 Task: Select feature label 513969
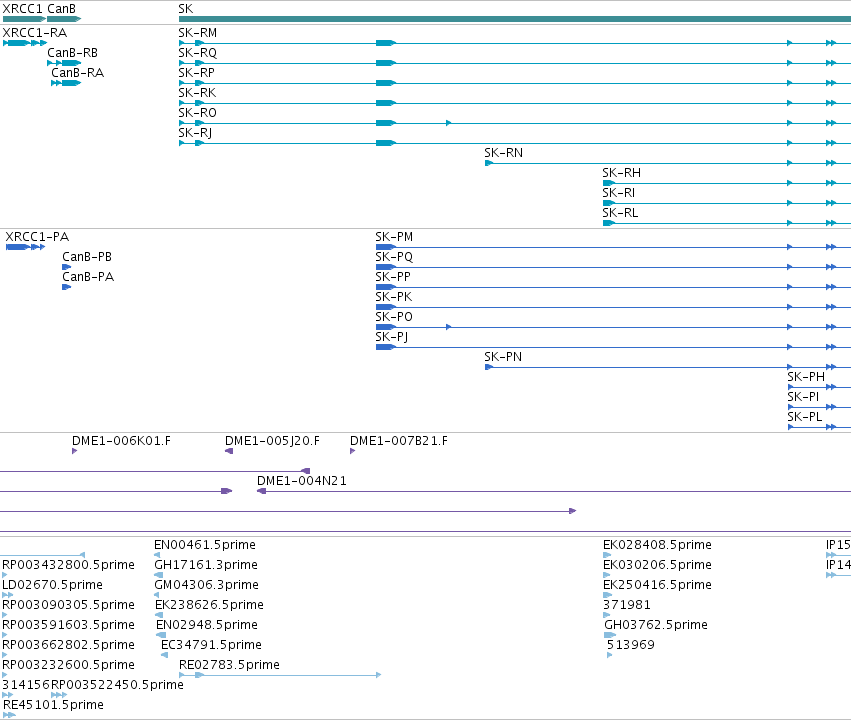pos(631,645)
